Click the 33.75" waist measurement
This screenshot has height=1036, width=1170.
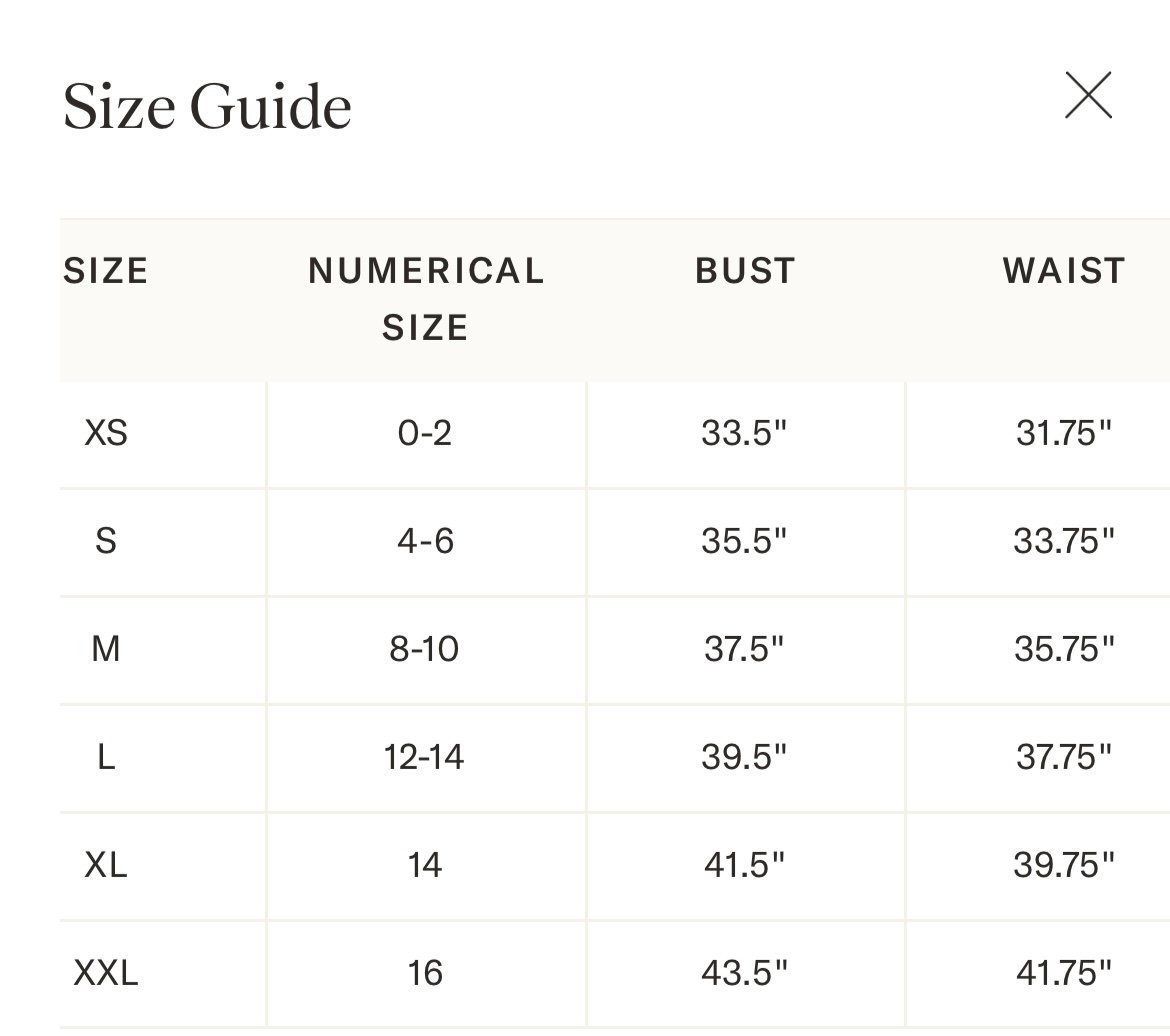tap(1064, 540)
